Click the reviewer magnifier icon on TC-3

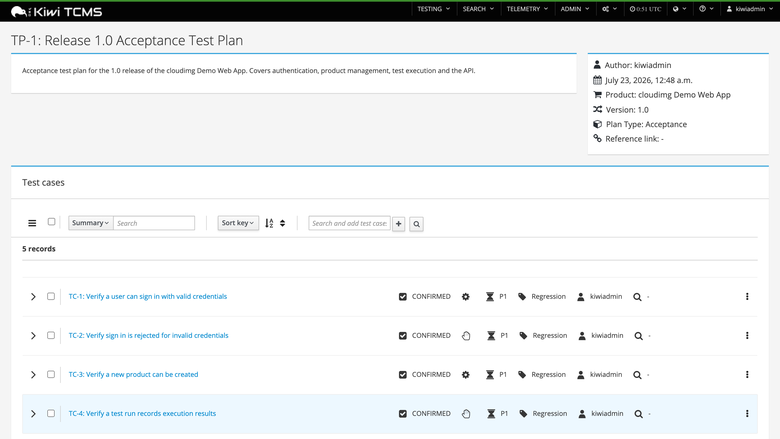(x=637, y=375)
